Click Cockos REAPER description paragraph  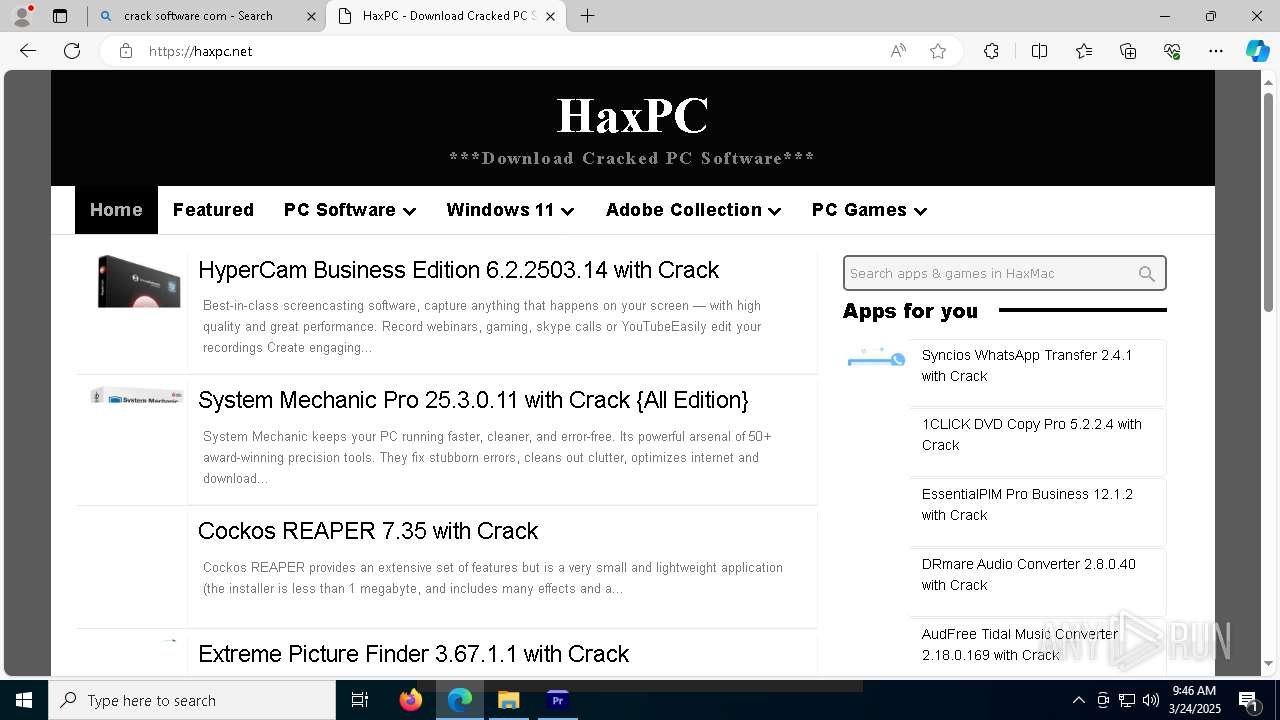click(x=493, y=578)
